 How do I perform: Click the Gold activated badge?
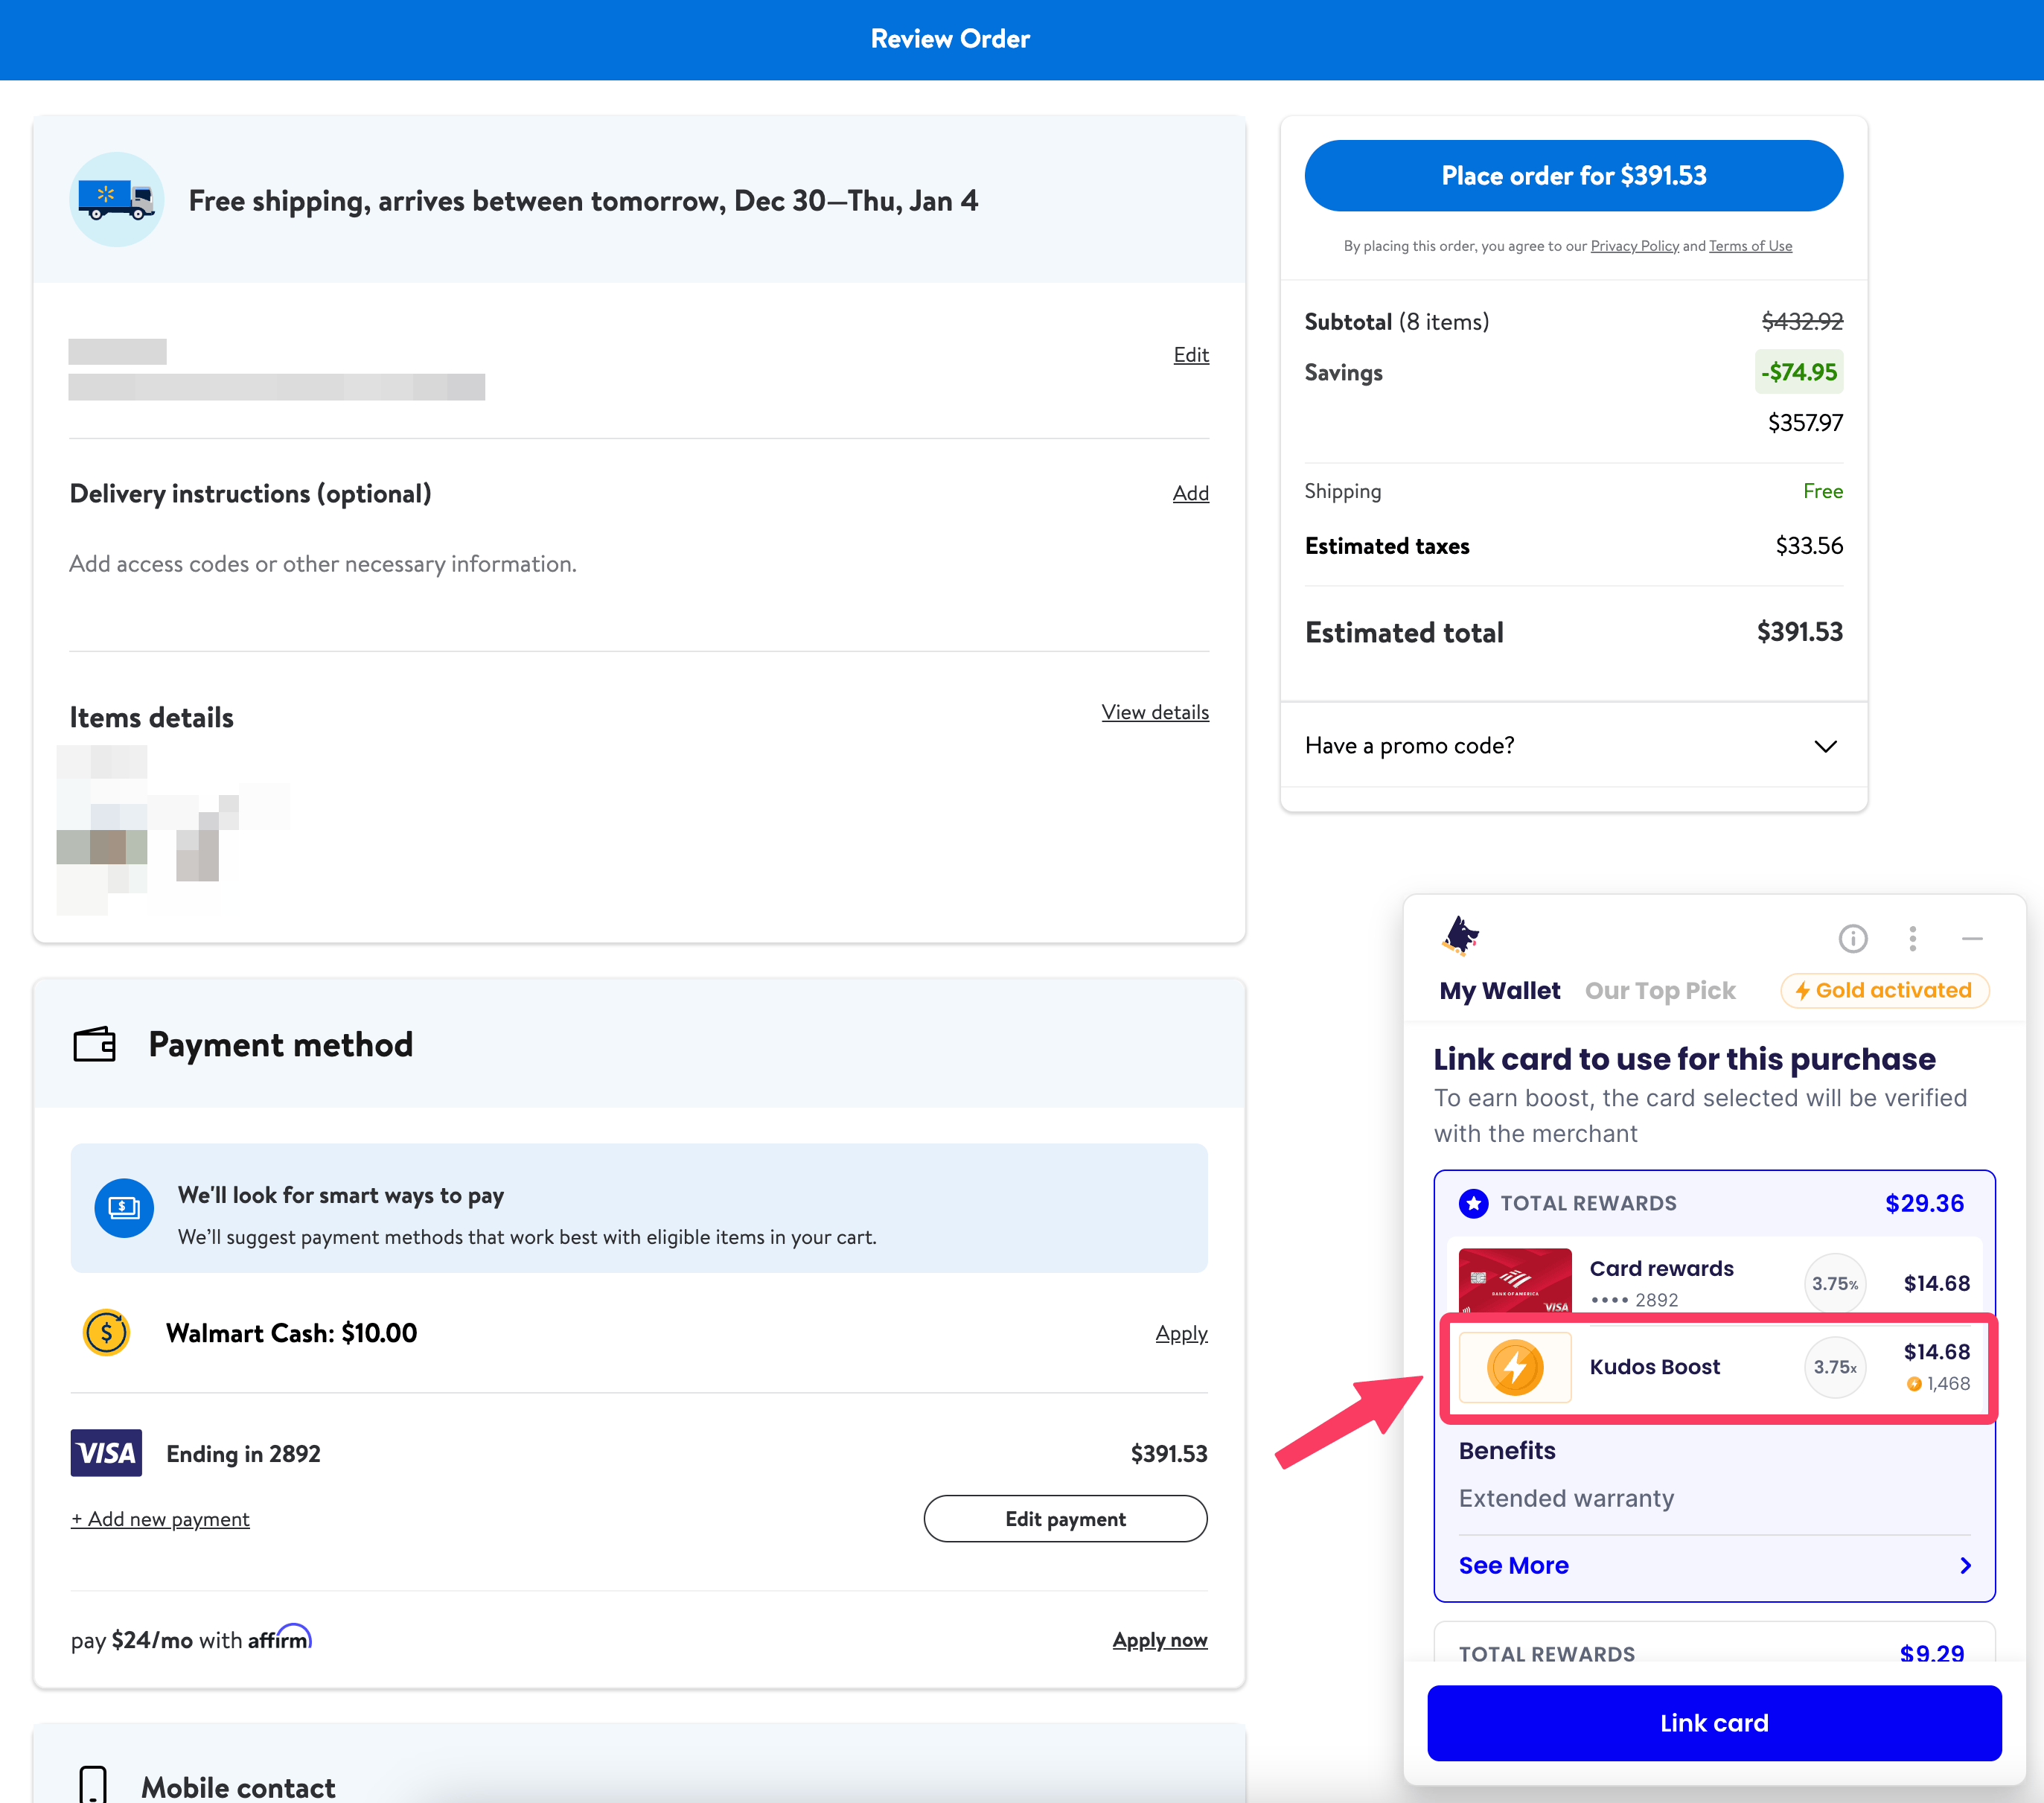click(x=1883, y=990)
